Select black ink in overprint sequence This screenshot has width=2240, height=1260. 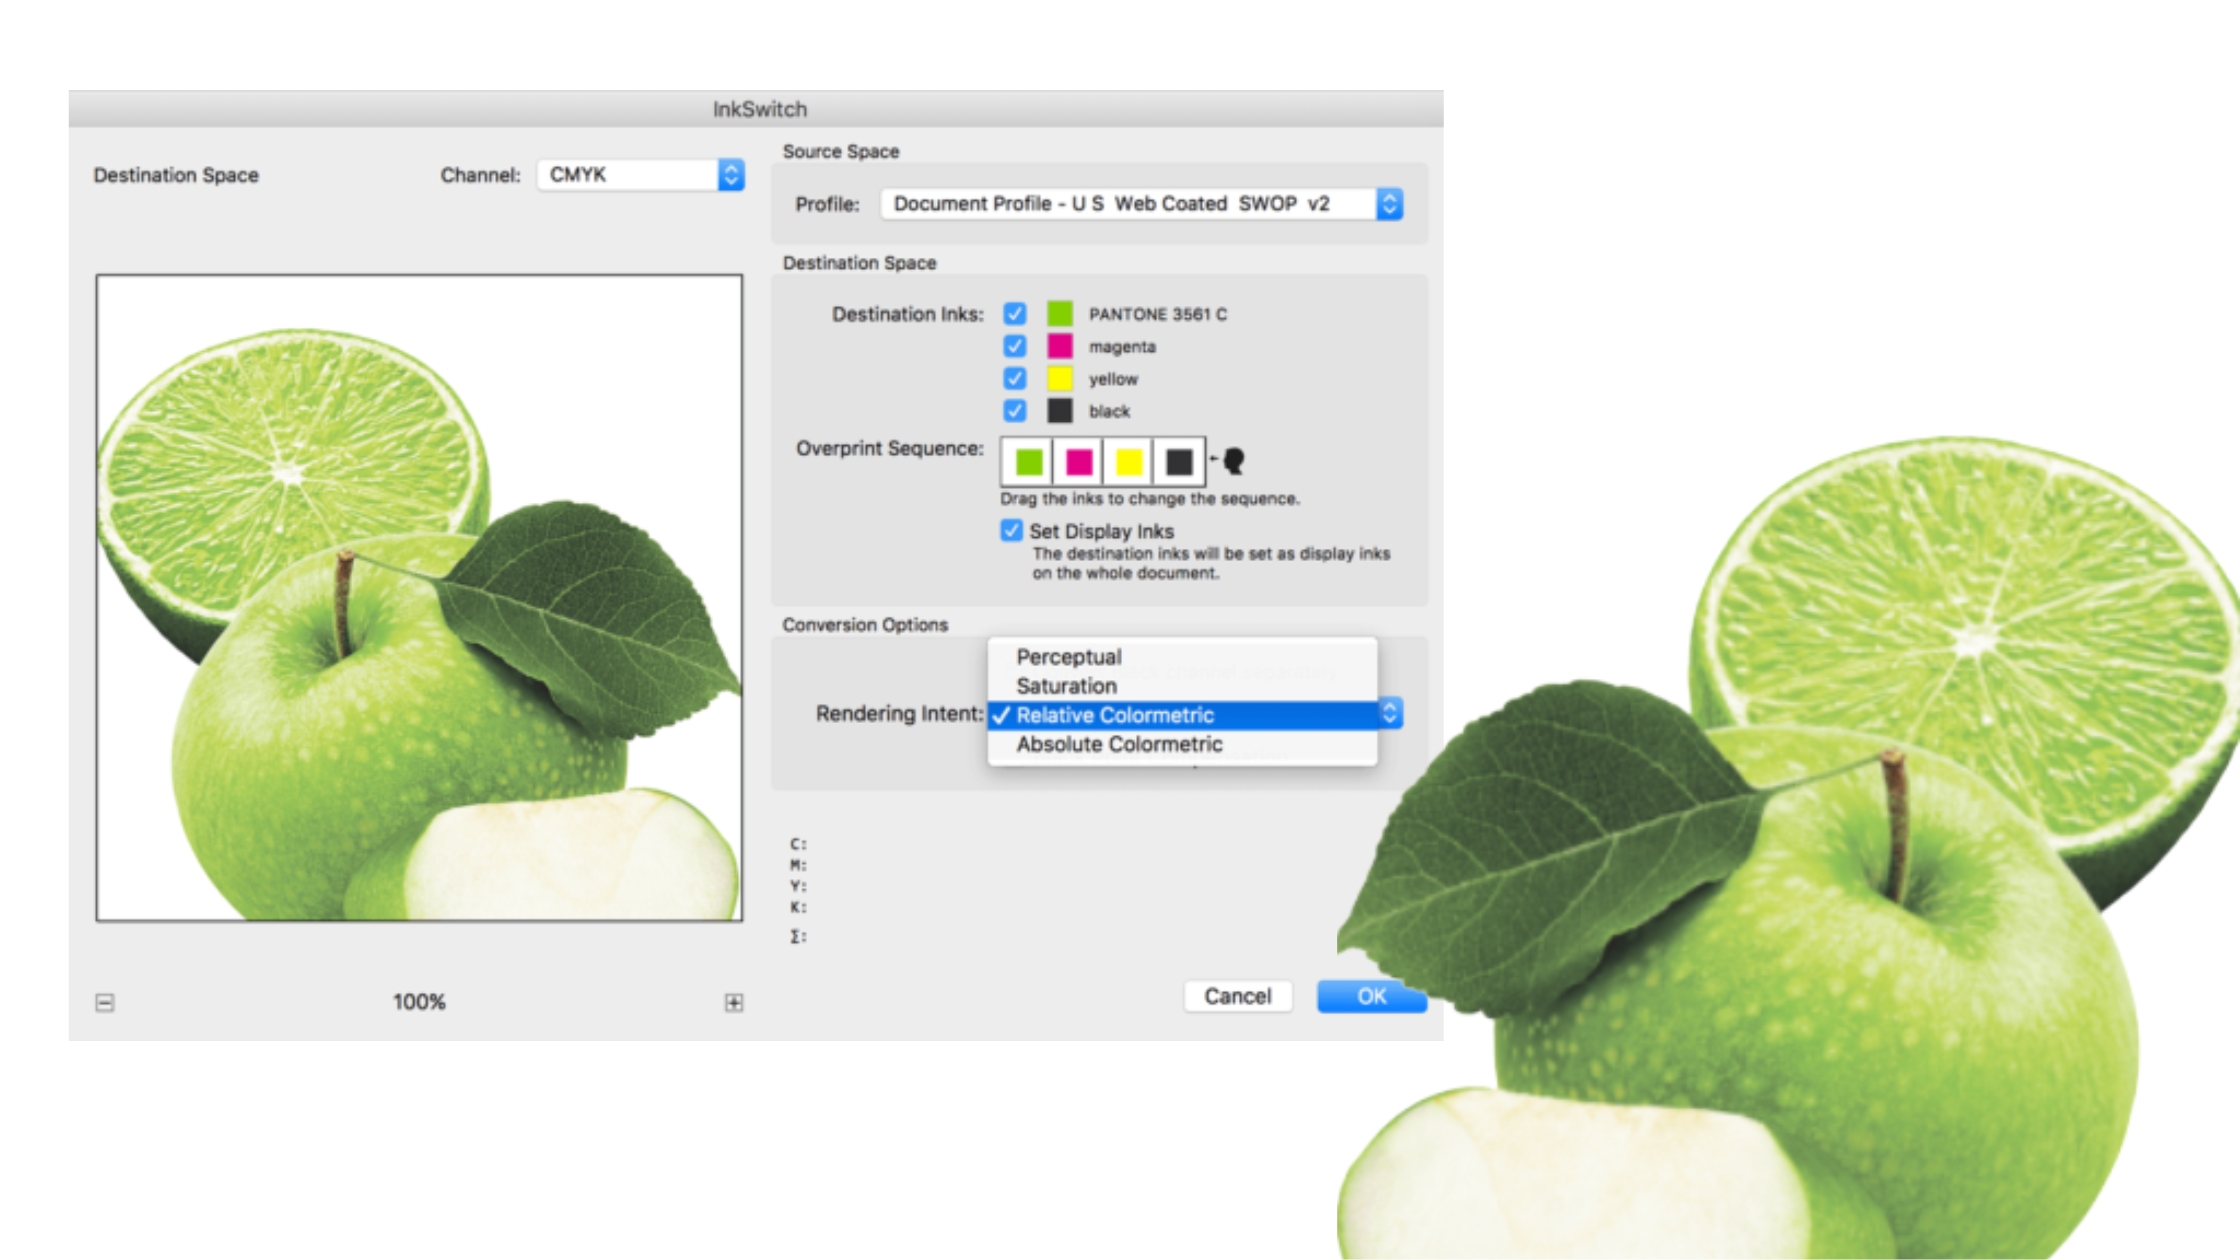(1179, 461)
